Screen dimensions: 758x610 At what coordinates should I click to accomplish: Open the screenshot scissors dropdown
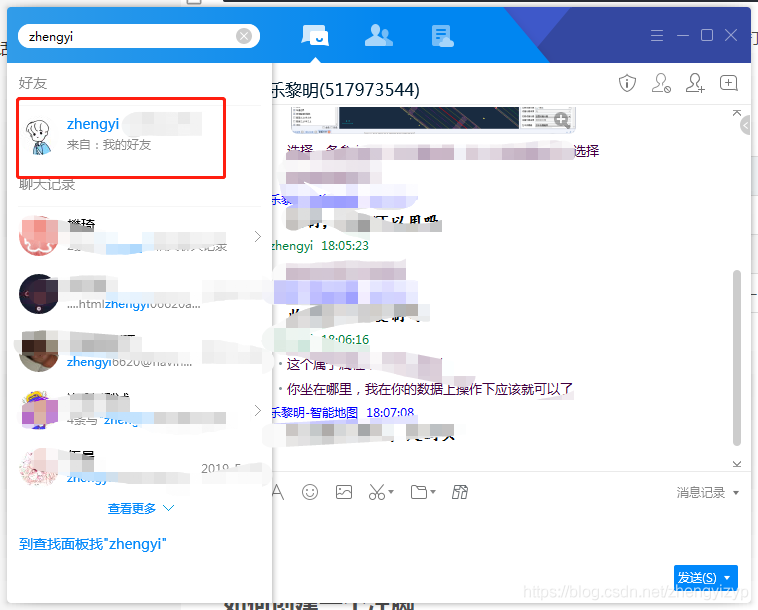click(x=381, y=492)
